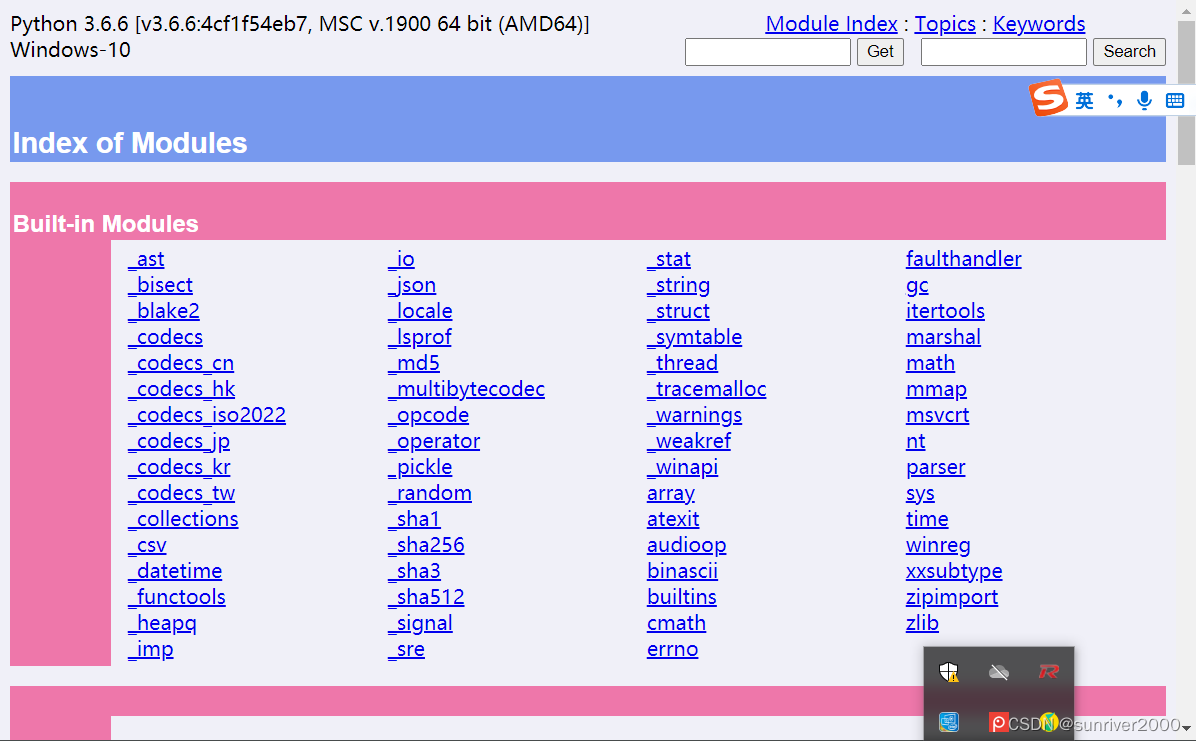Open the _multibytecodec module link
Viewport: 1196px width, 741px height.
[466, 389]
